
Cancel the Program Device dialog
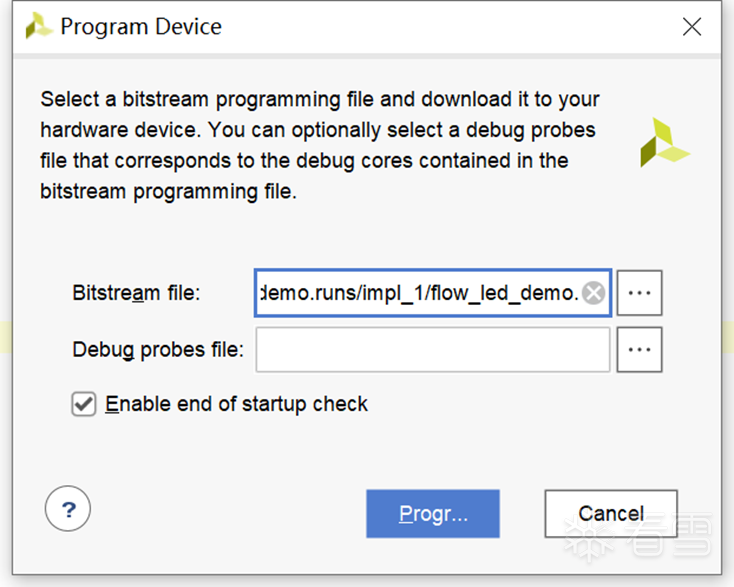pos(610,514)
